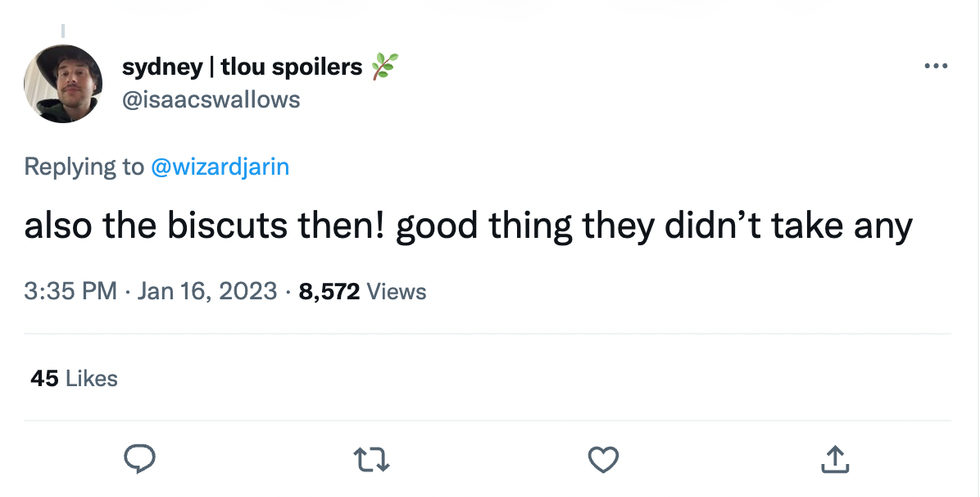Open the share tweet icon
The width and height of the screenshot is (980, 497).
pos(834,459)
